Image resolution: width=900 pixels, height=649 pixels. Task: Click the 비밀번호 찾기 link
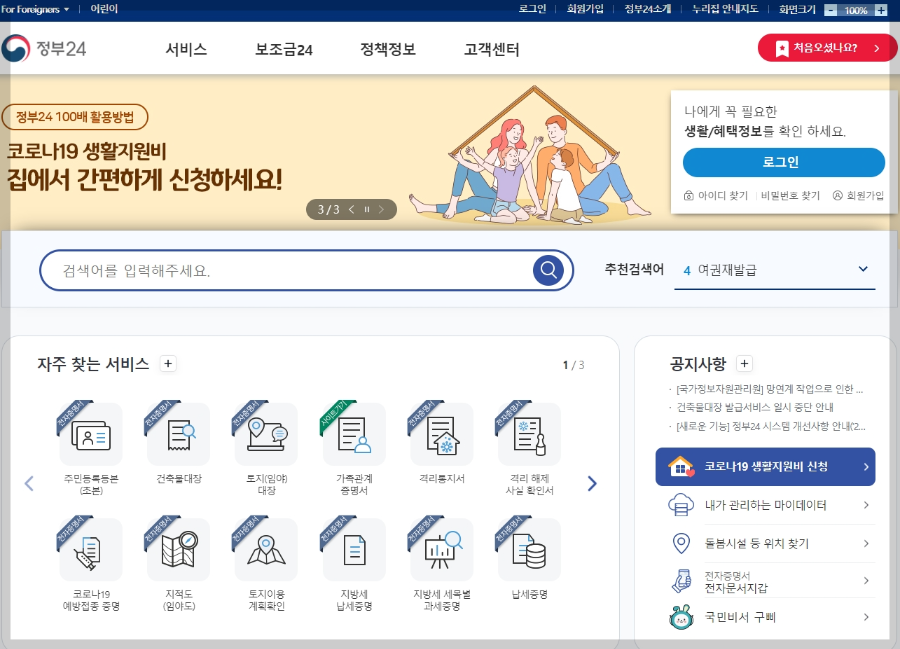coord(790,196)
